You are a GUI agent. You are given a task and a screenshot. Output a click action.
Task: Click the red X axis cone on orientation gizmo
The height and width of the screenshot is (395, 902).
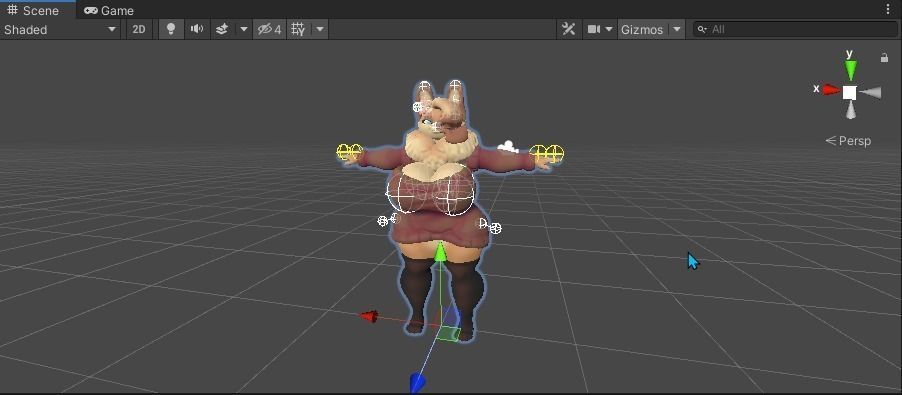pyautogui.click(x=831, y=90)
